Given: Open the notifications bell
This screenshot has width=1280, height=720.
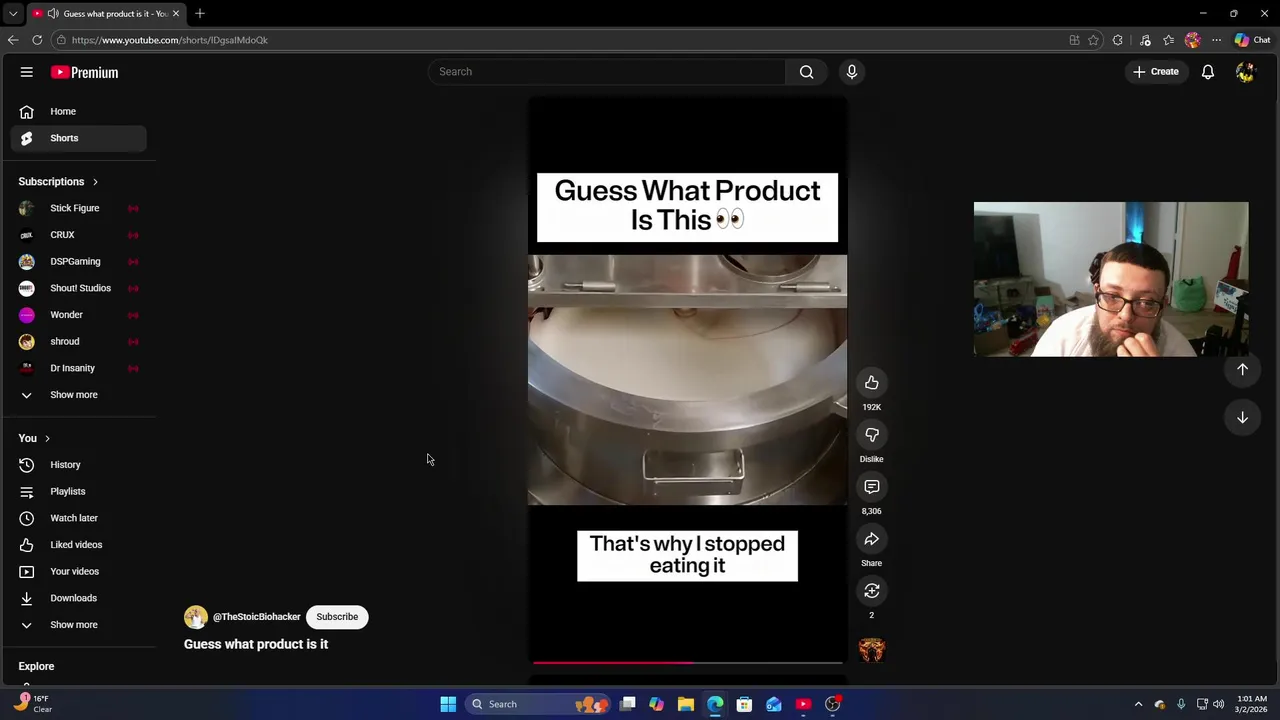Looking at the screenshot, I should 1208,72.
